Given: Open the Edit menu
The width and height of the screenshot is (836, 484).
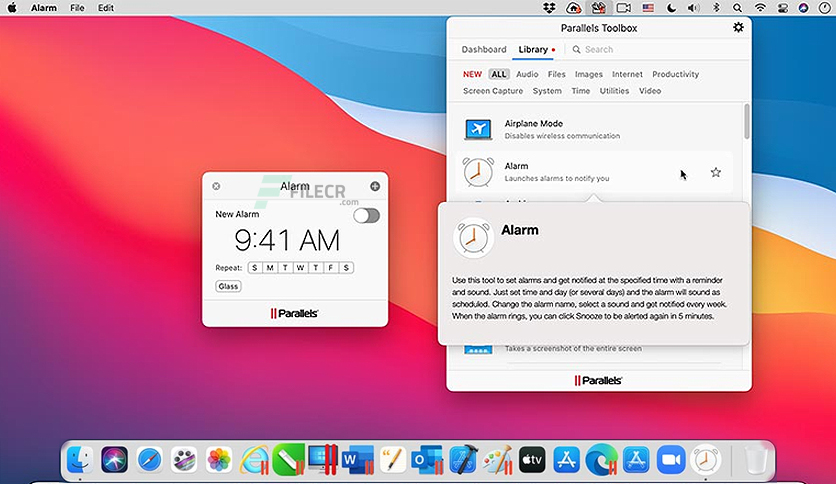Looking at the screenshot, I should (x=106, y=7).
